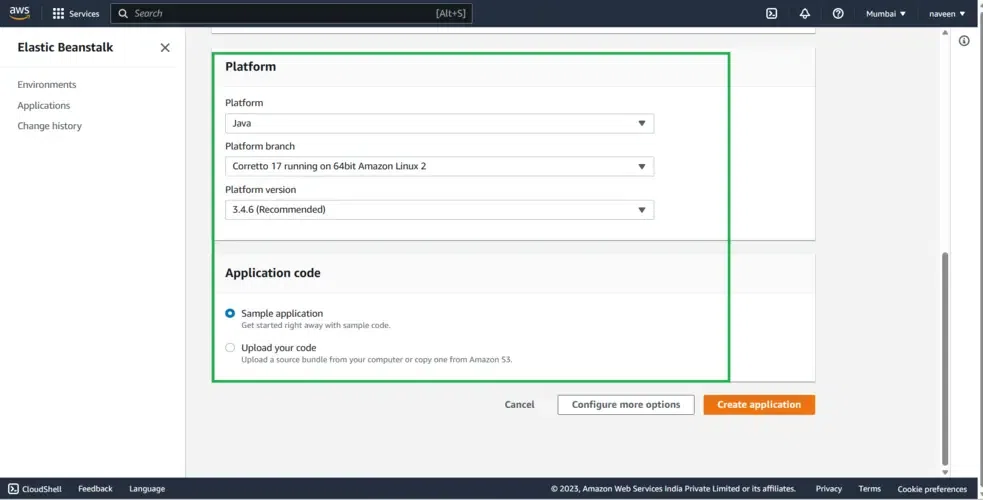Click the CloudShell footer label
The width and height of the screenshot is (983, 500).
pos(42,489)
